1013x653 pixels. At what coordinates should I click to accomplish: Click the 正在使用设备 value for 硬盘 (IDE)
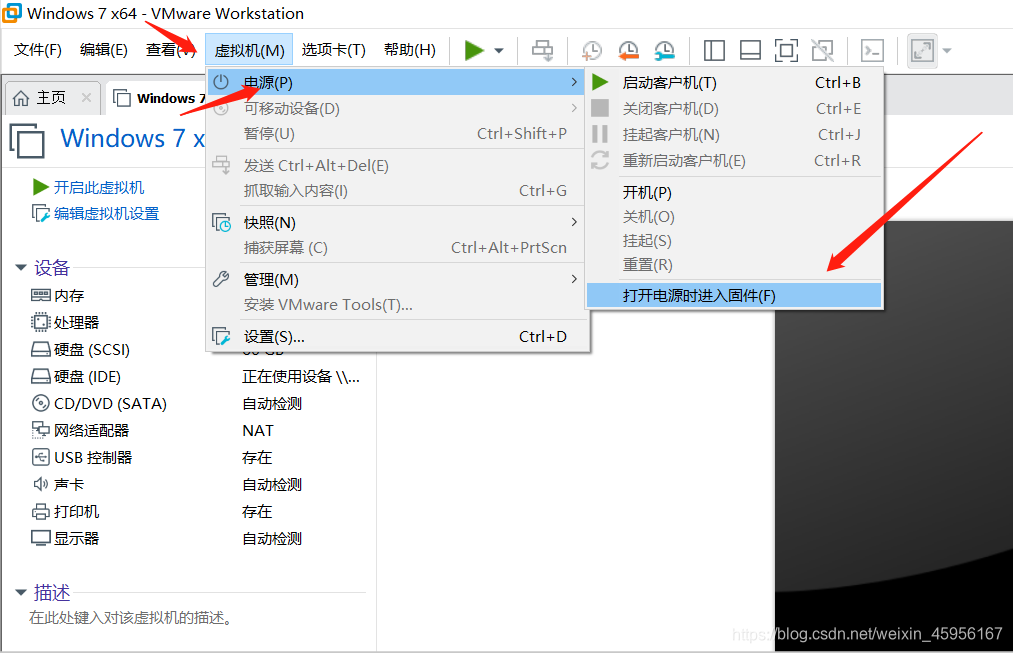click(301, 377)
